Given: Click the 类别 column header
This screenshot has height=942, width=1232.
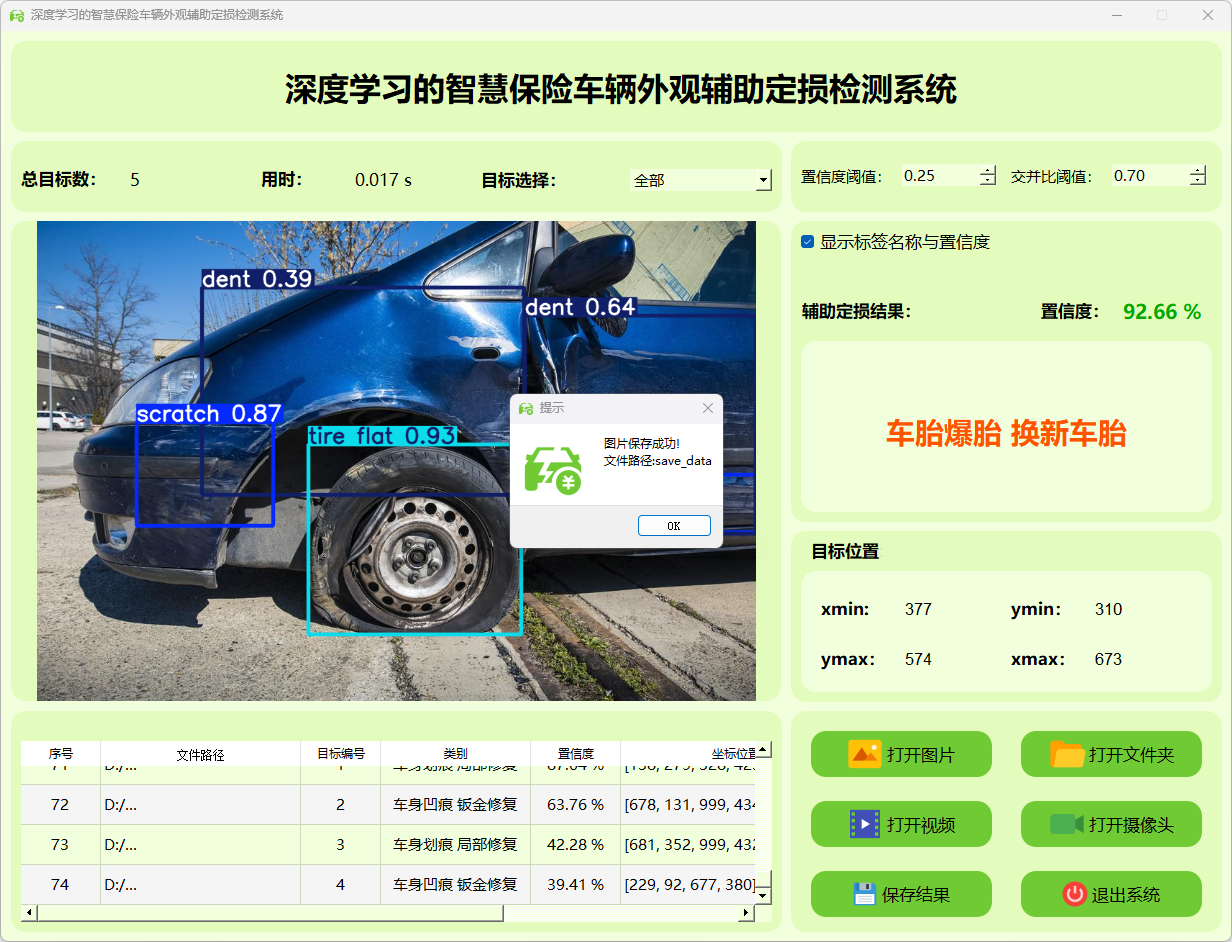Looking at the screenshot, I should tap(455, 754).
